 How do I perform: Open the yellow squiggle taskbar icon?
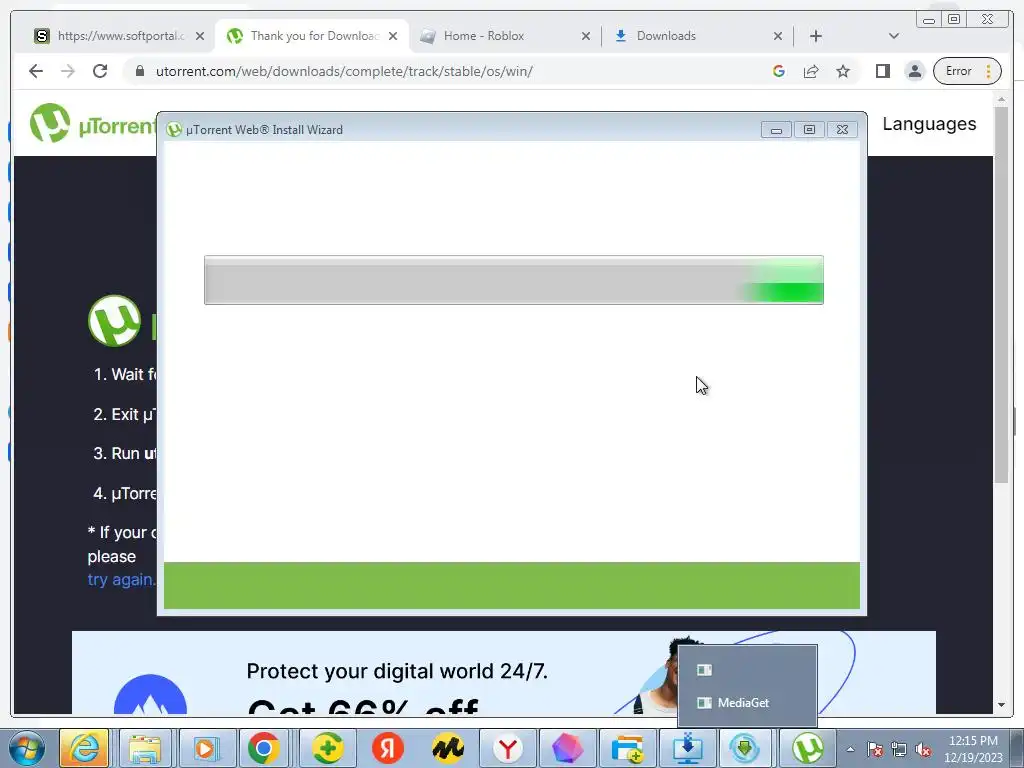[x=447, y=748]
